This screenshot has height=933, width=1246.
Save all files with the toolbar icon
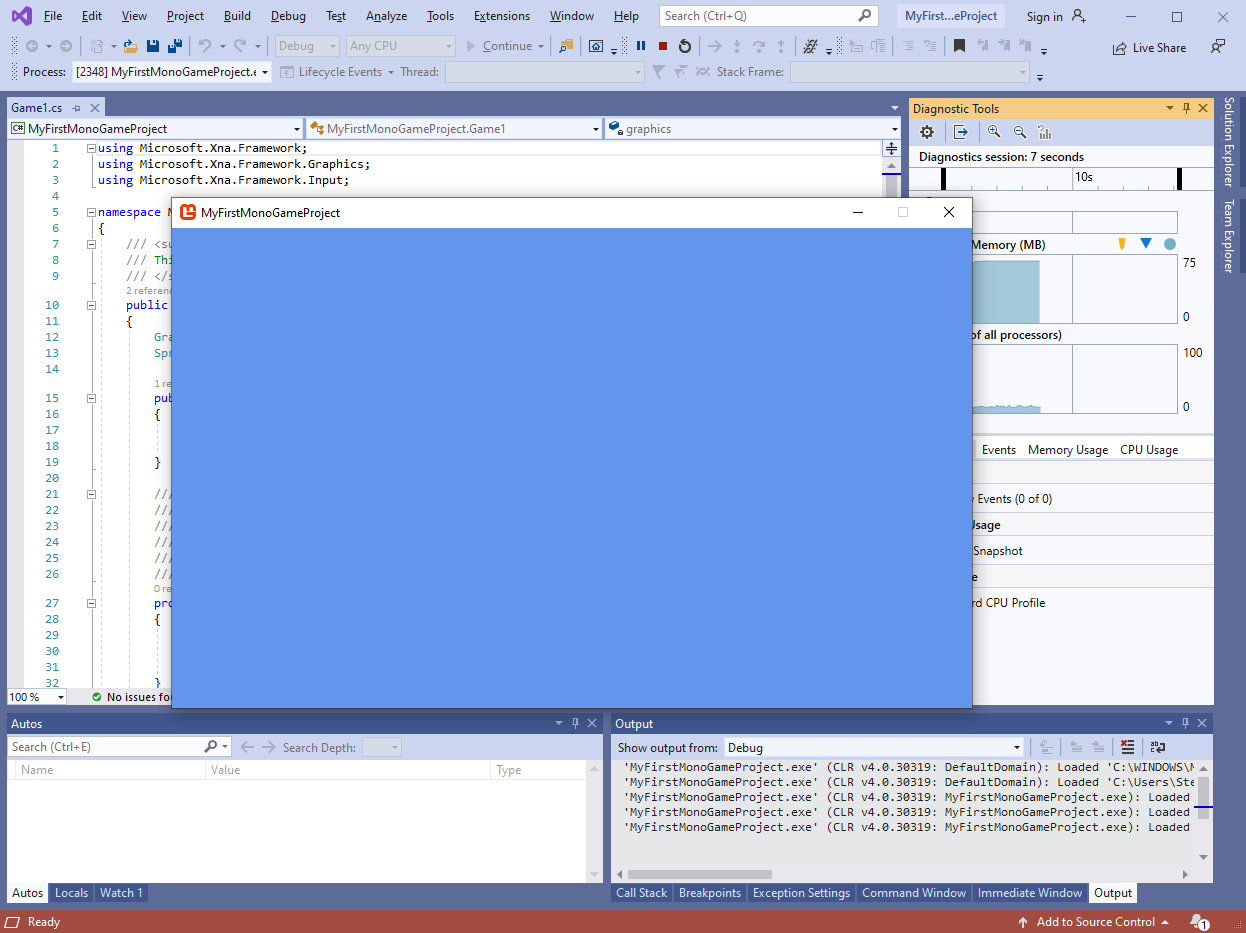tap(174, 46)
